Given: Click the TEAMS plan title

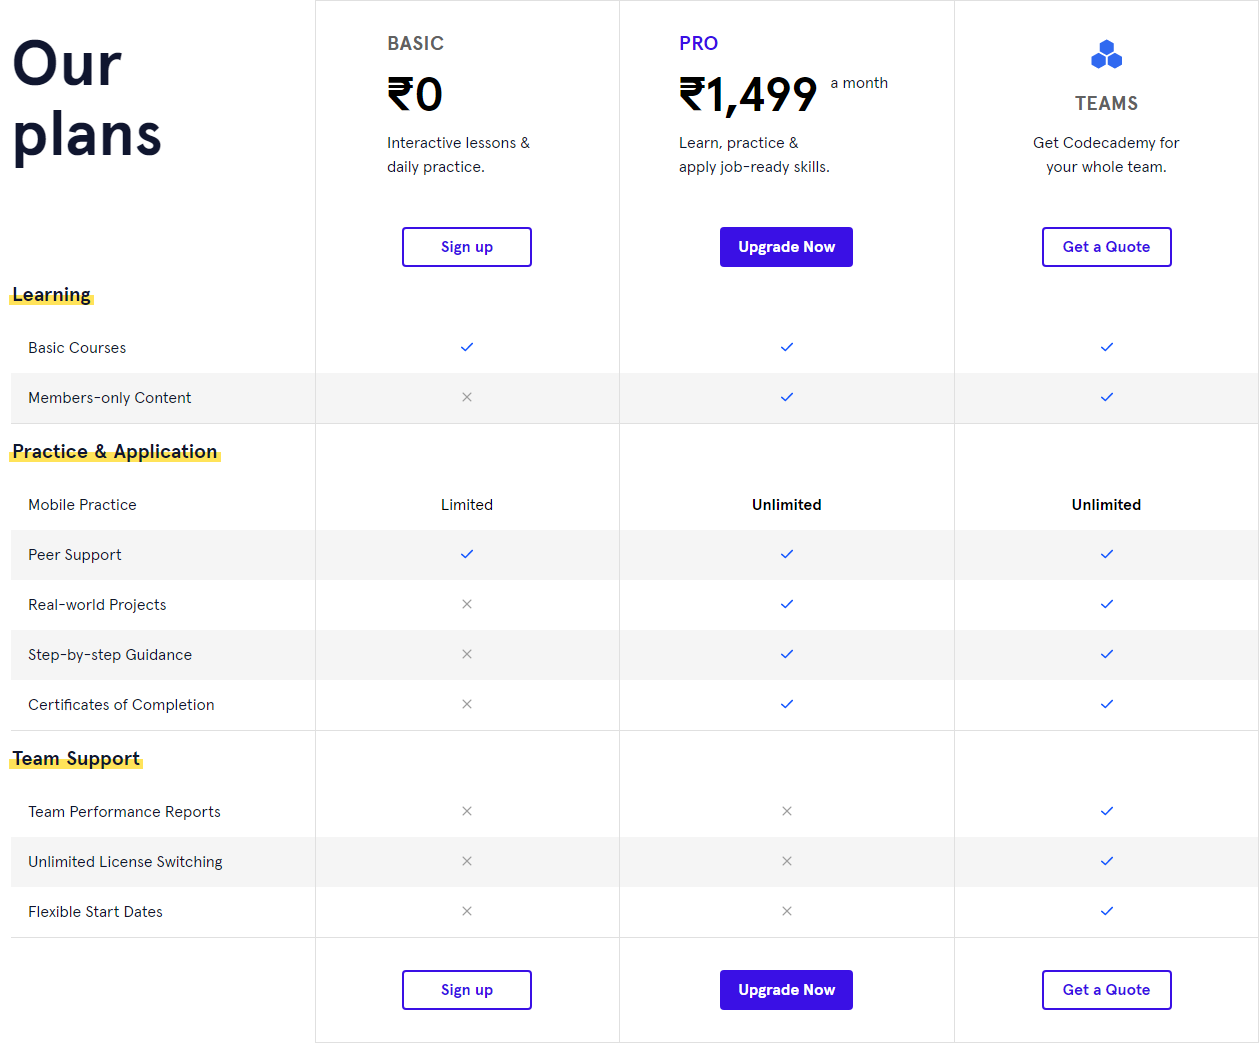Looking at the screenshot, I should 1106,103.
